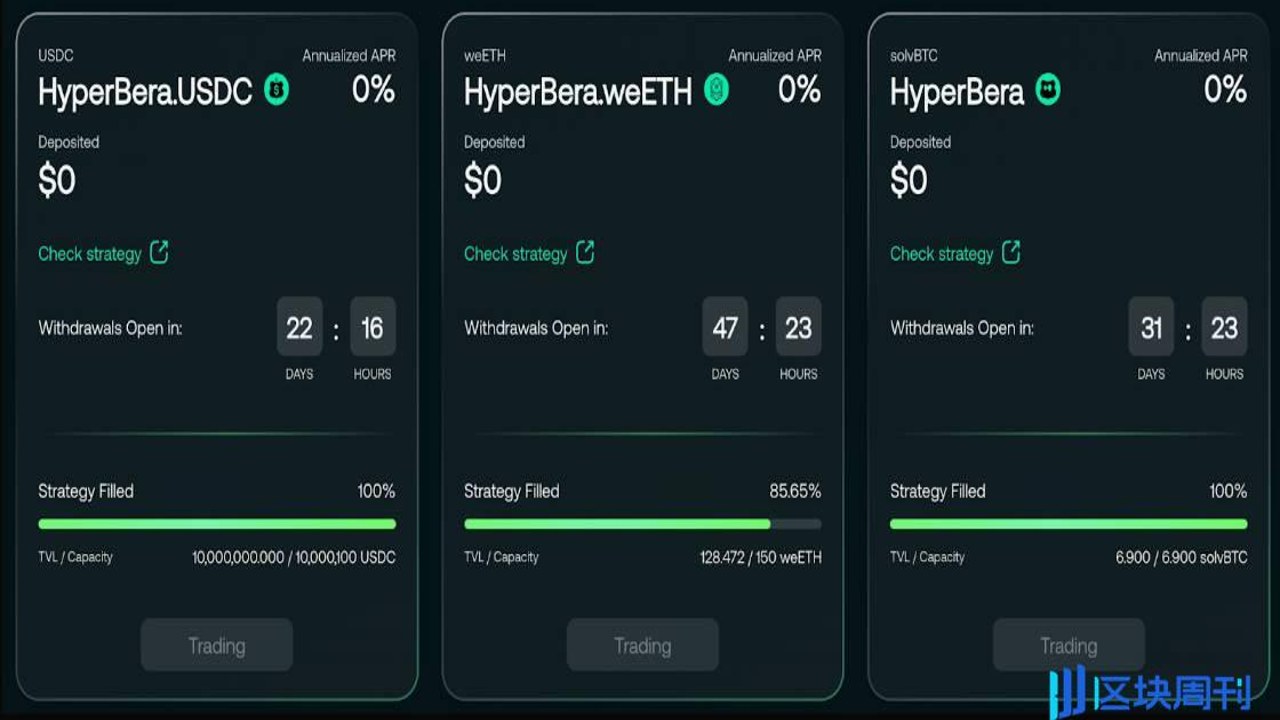Click the 85.65% filled value
Image resolution: width=1280 pixels, height=720 pixels.
click(795, 491)
